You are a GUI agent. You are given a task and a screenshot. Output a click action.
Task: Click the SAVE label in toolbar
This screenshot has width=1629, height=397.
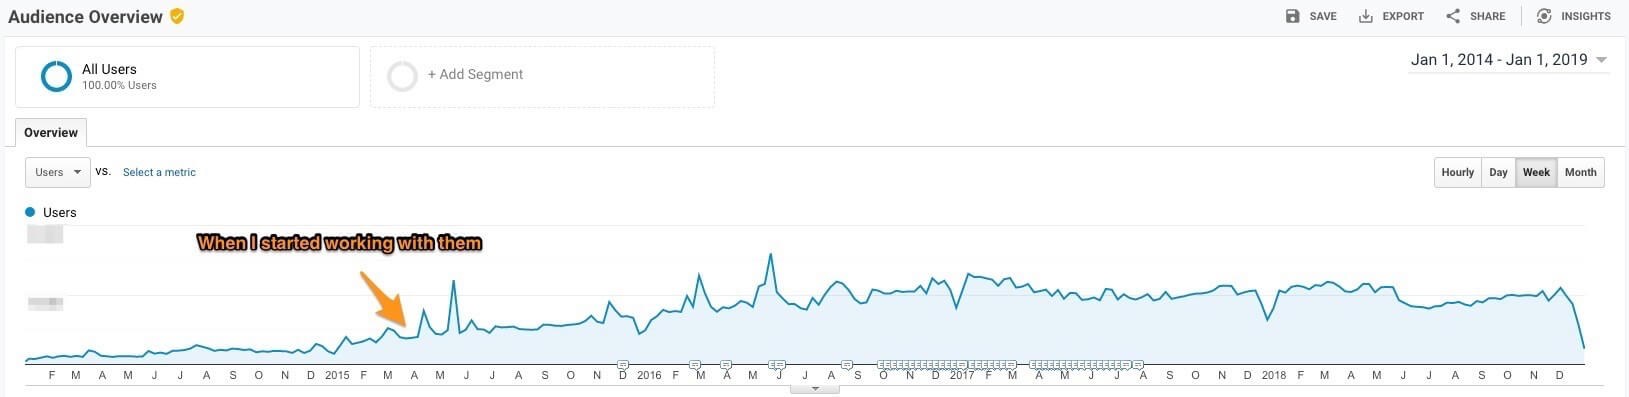1323,16
